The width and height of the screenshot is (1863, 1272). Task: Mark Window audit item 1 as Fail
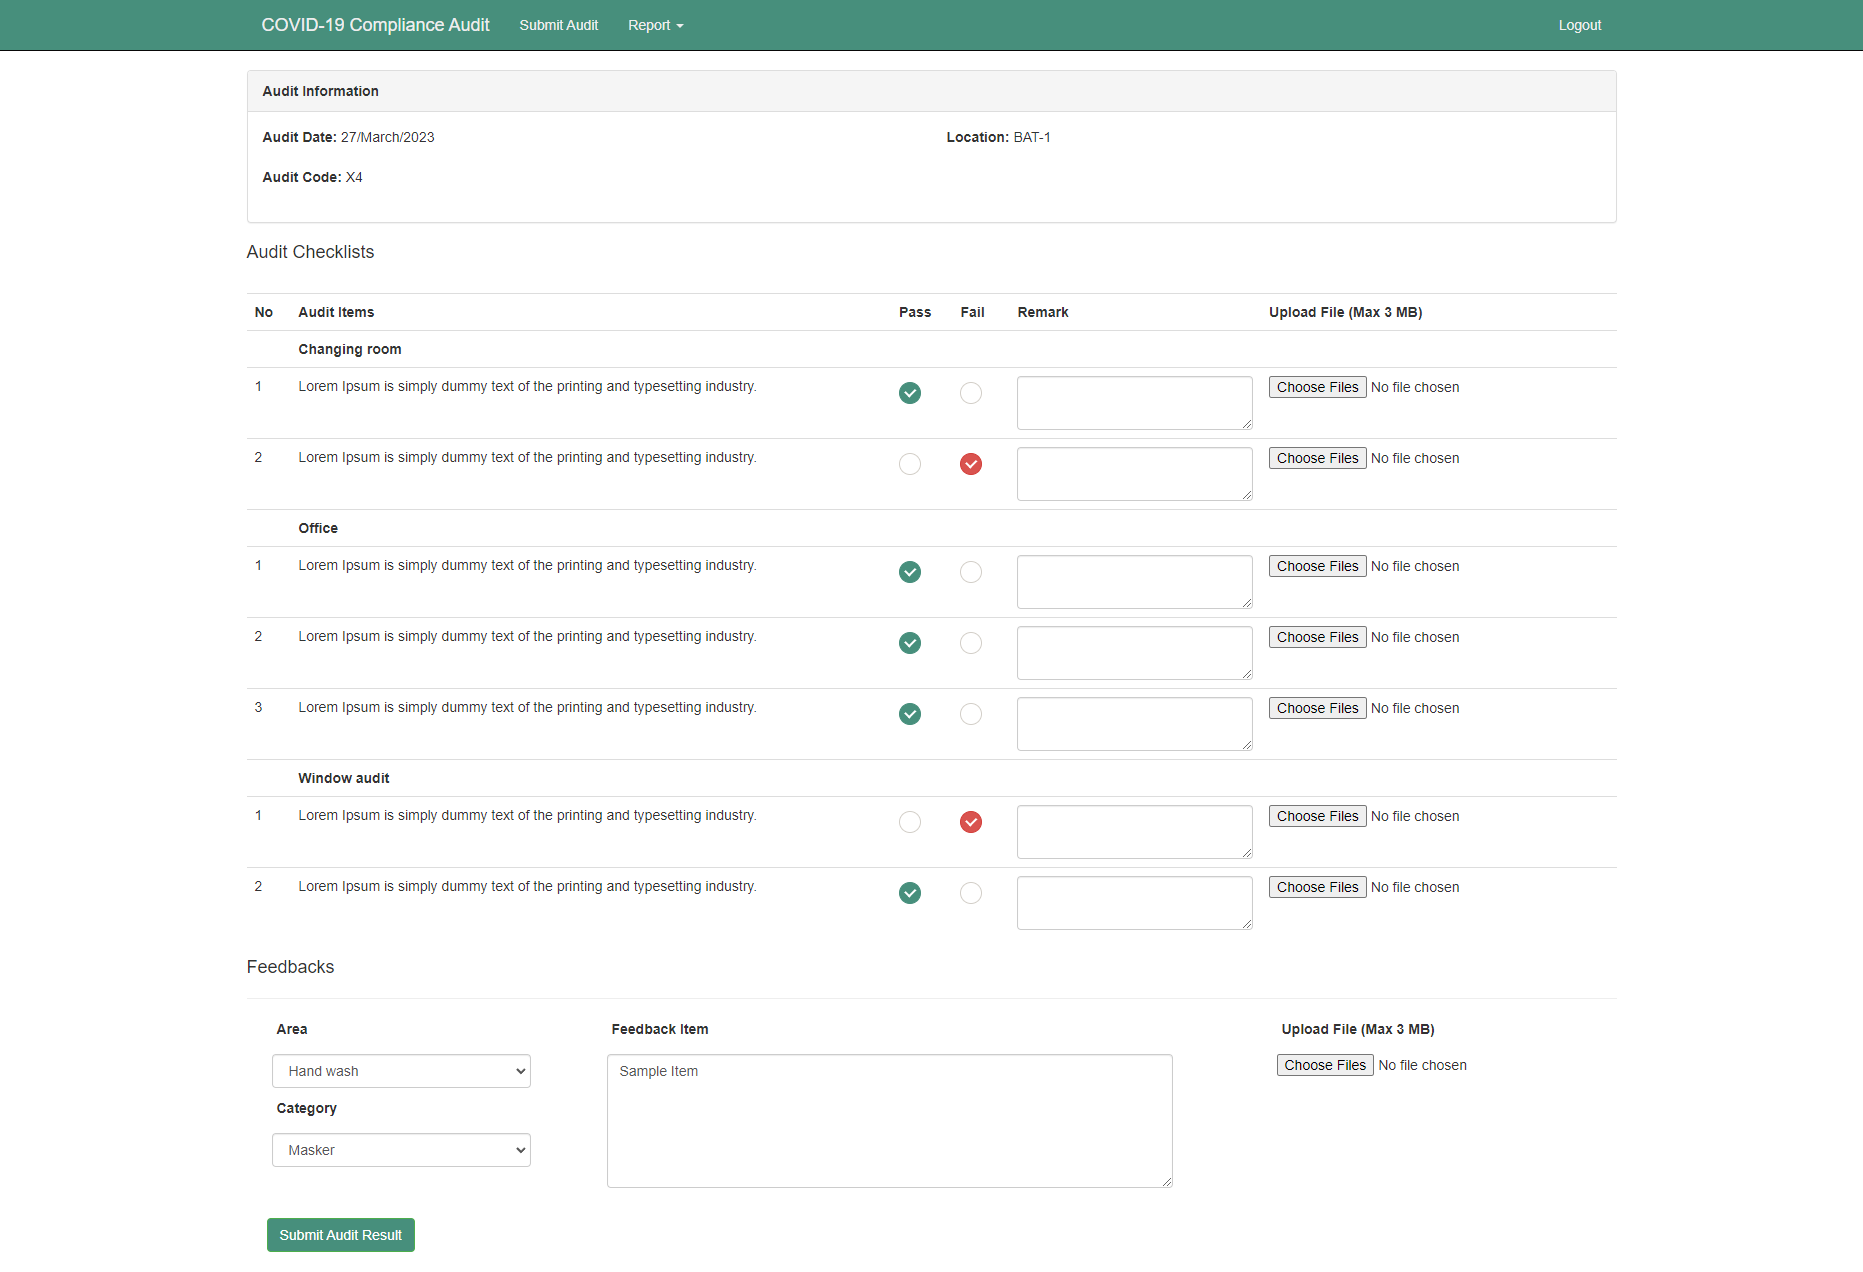[970, 822]
